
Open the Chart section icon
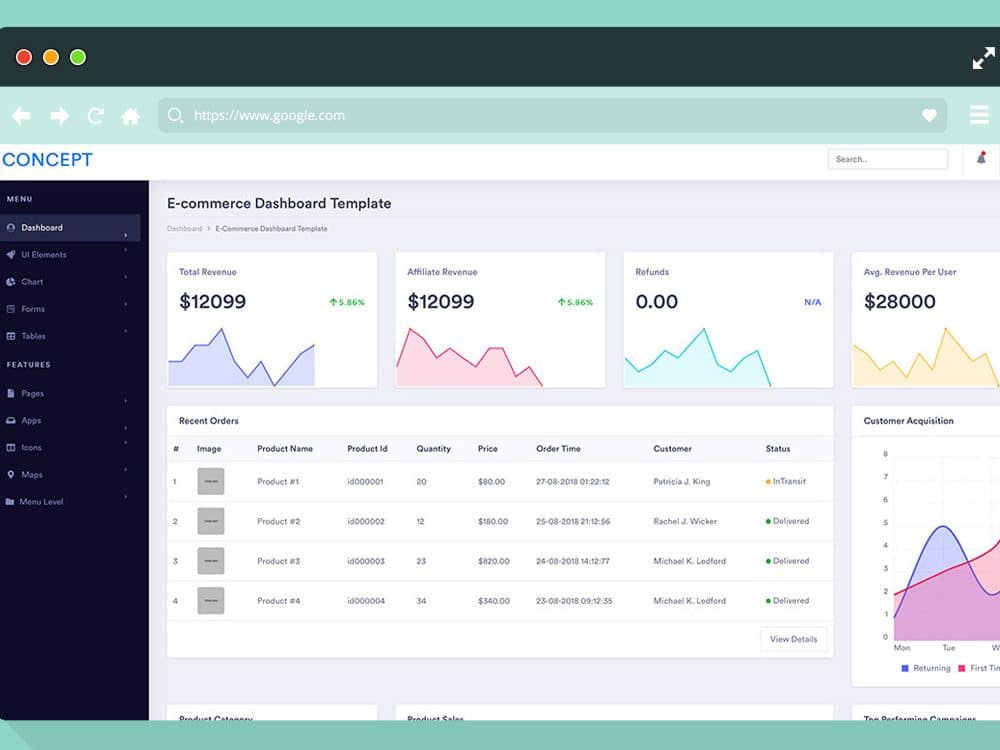click(x=11, y=281)
